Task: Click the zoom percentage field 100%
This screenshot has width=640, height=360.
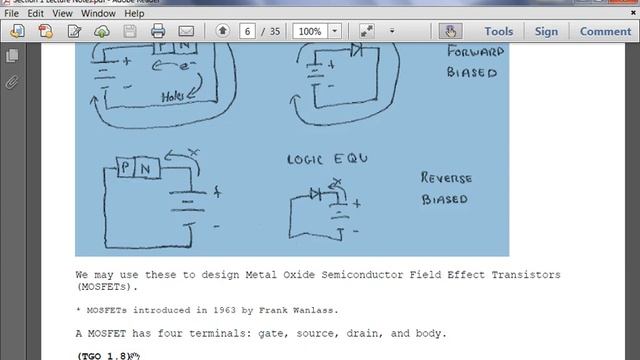Action: pos(310,31)
